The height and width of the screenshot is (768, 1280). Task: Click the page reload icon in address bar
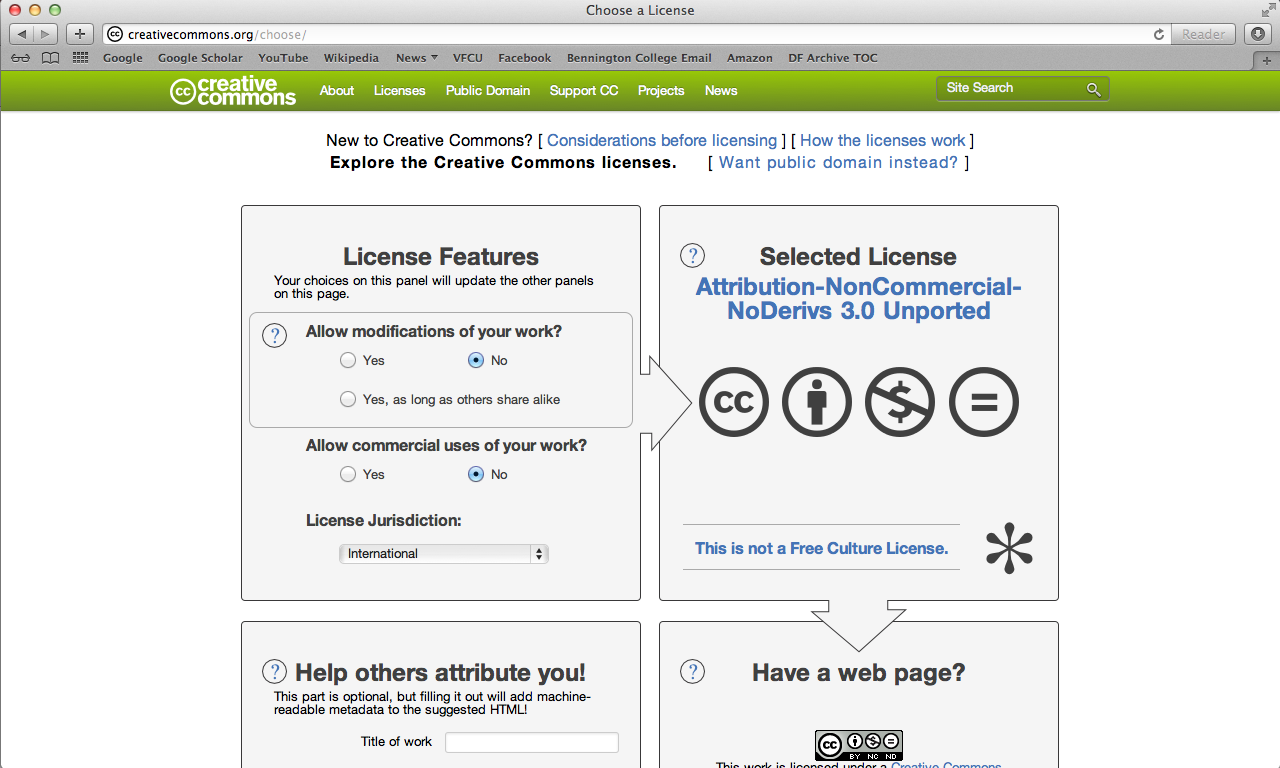coord(1159,34)
